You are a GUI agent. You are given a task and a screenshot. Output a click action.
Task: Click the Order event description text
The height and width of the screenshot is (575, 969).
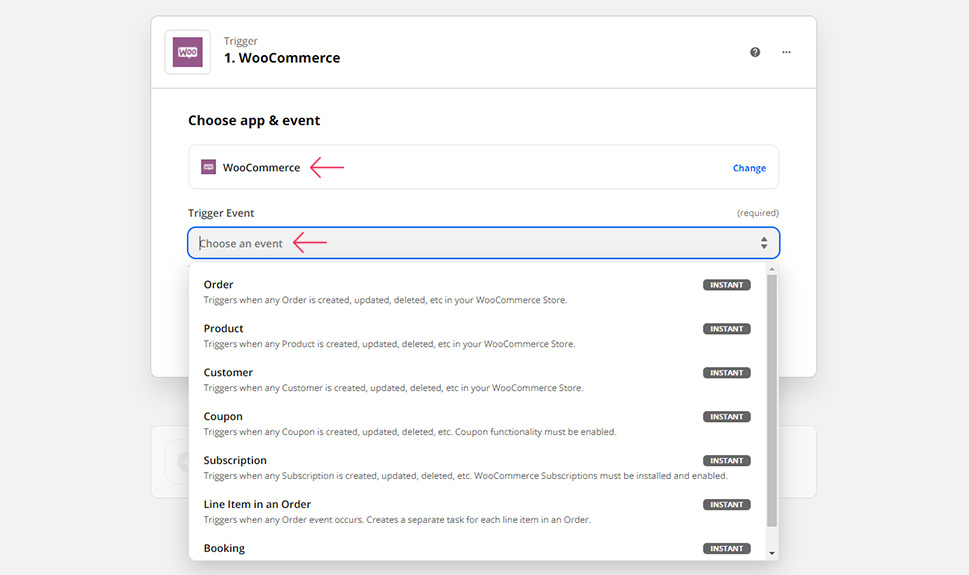385,300
